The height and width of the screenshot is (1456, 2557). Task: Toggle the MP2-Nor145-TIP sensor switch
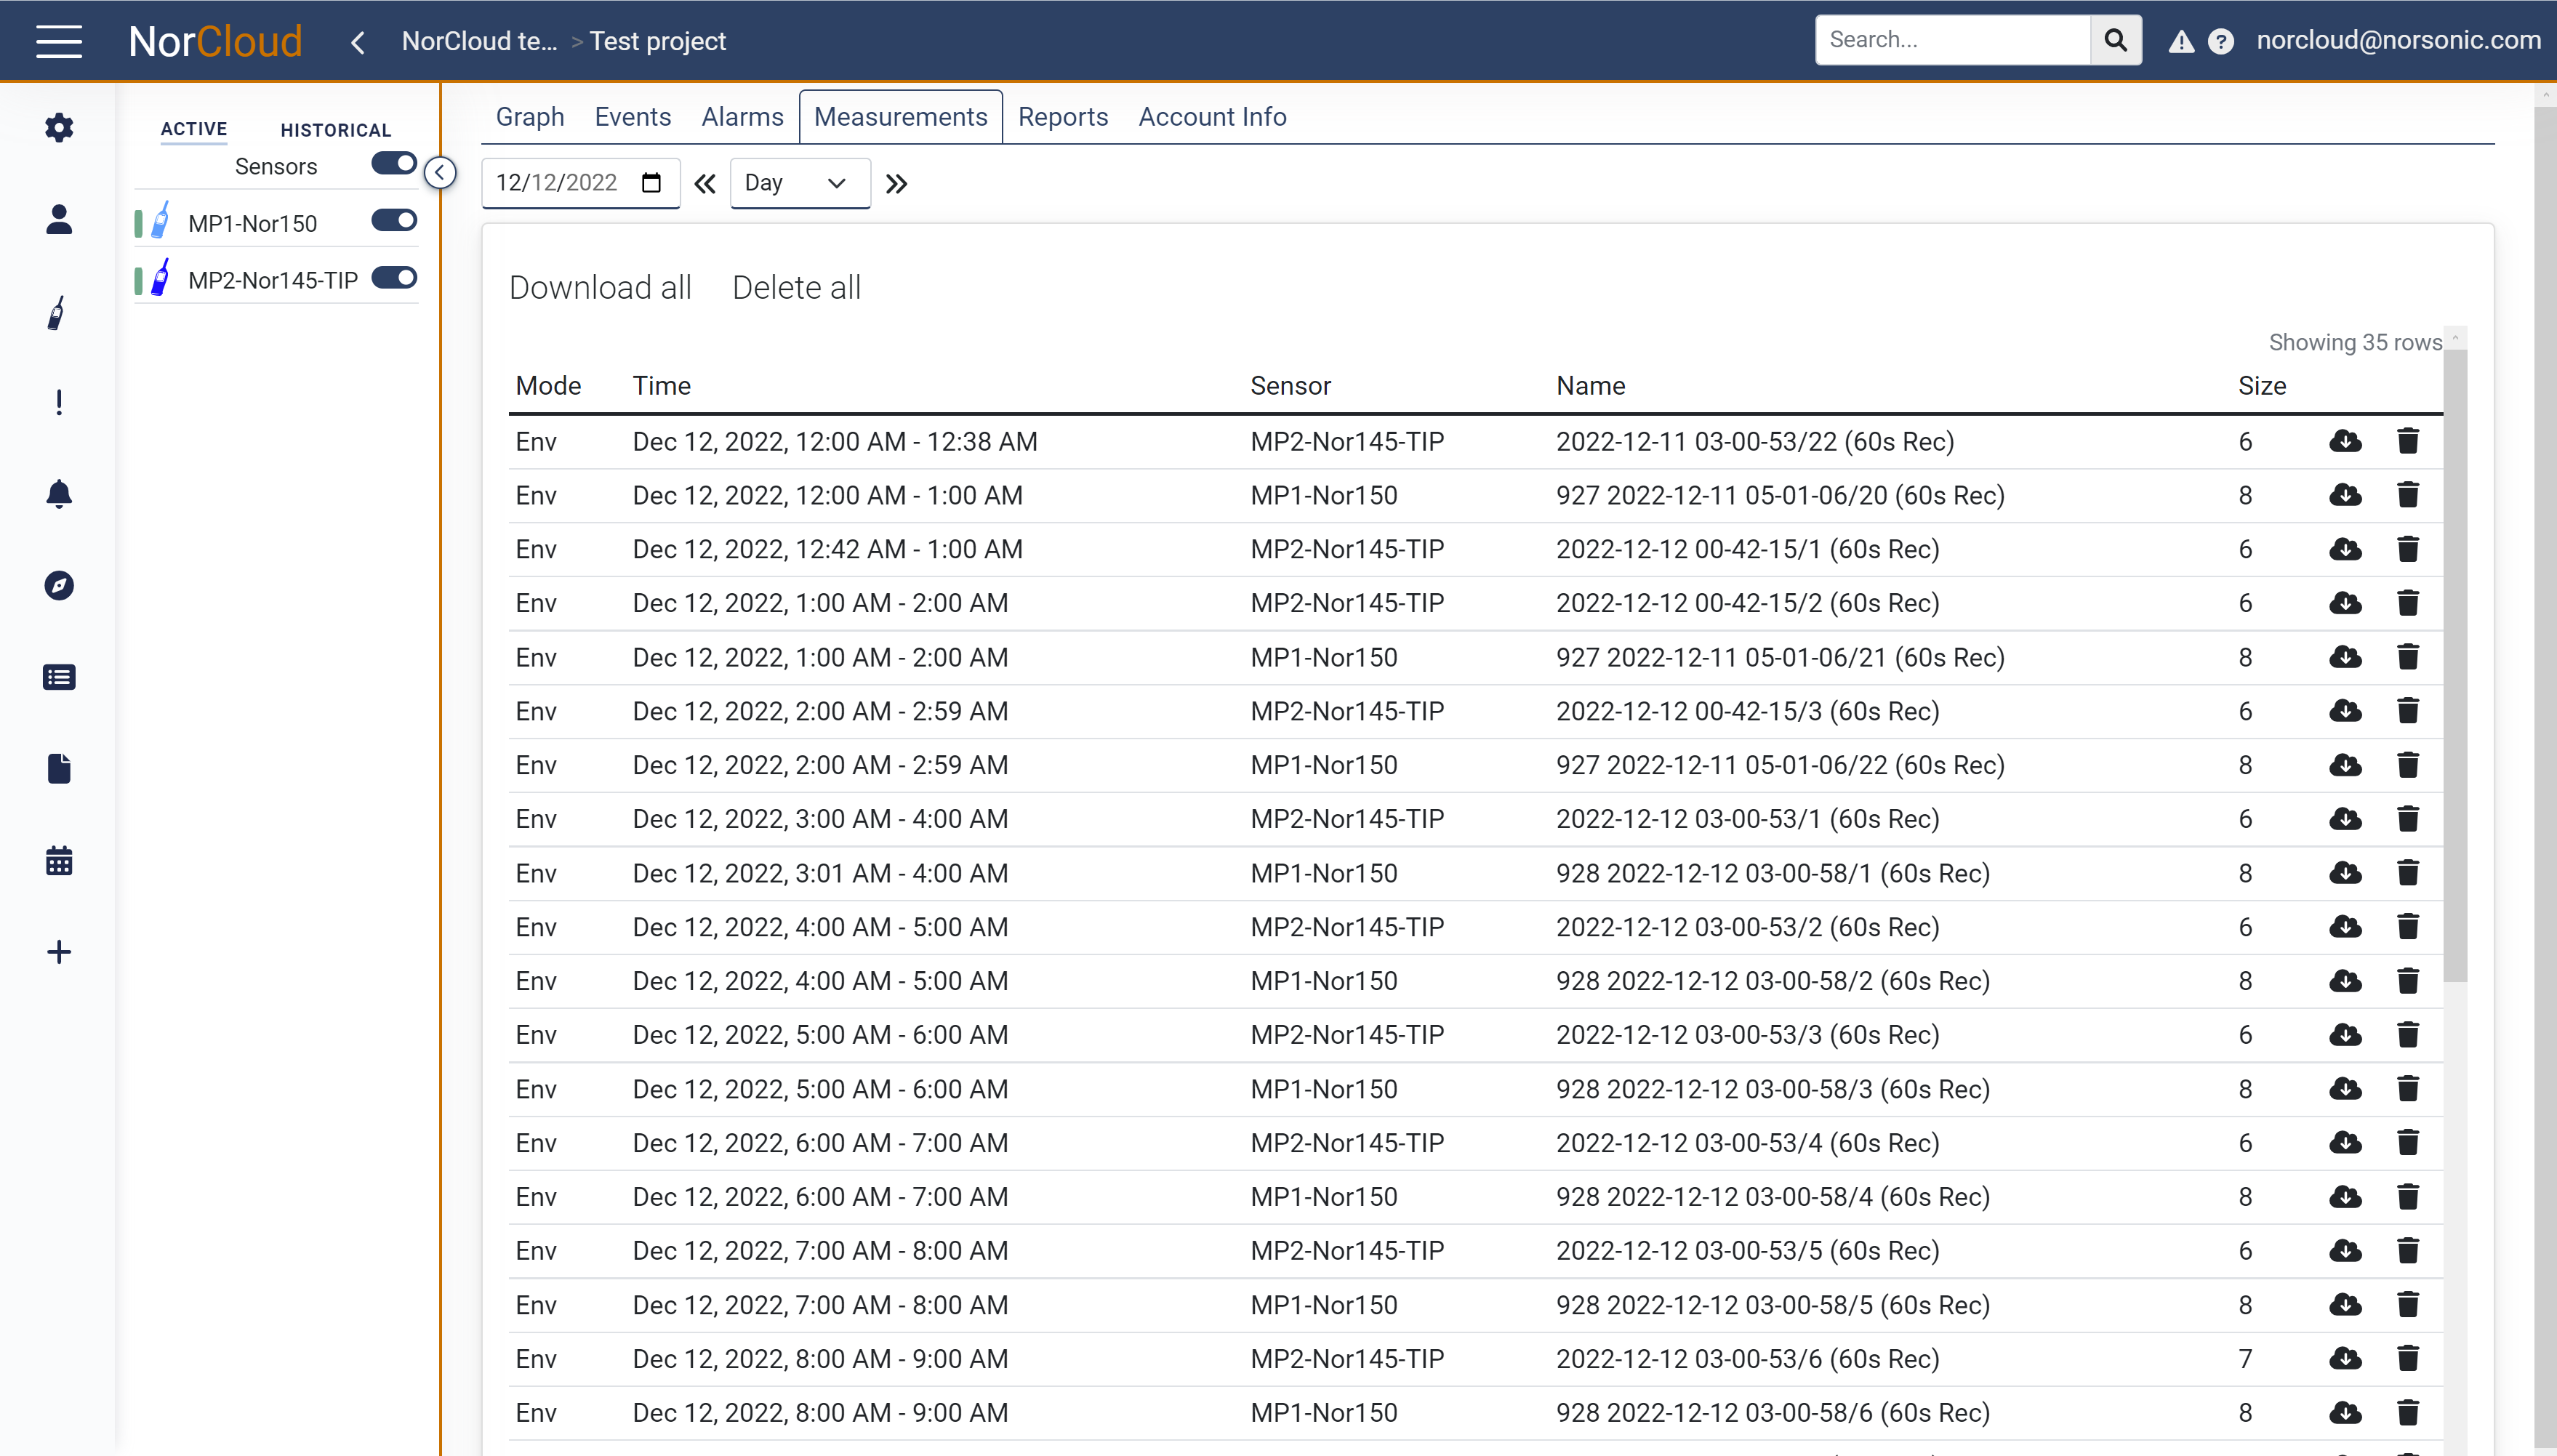click(x=394, y=277)
